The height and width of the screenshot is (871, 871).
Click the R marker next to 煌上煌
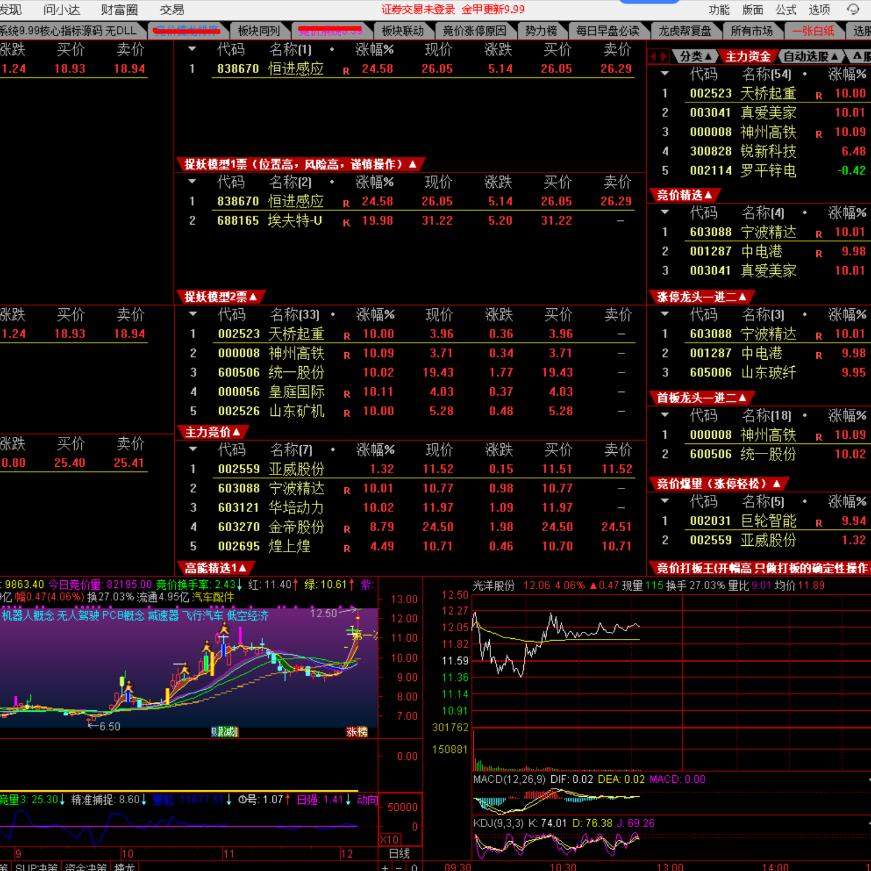coord(347,548)
